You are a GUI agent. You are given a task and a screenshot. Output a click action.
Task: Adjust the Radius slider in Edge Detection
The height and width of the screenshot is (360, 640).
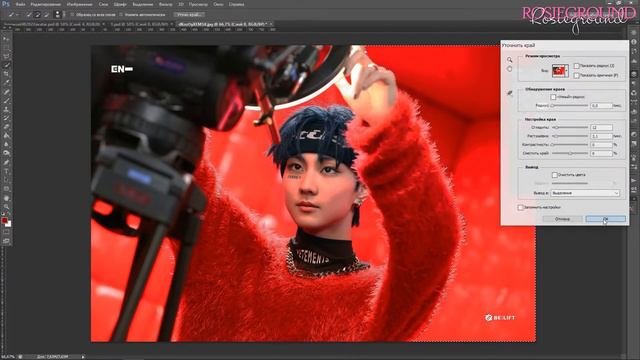point(569,106)
